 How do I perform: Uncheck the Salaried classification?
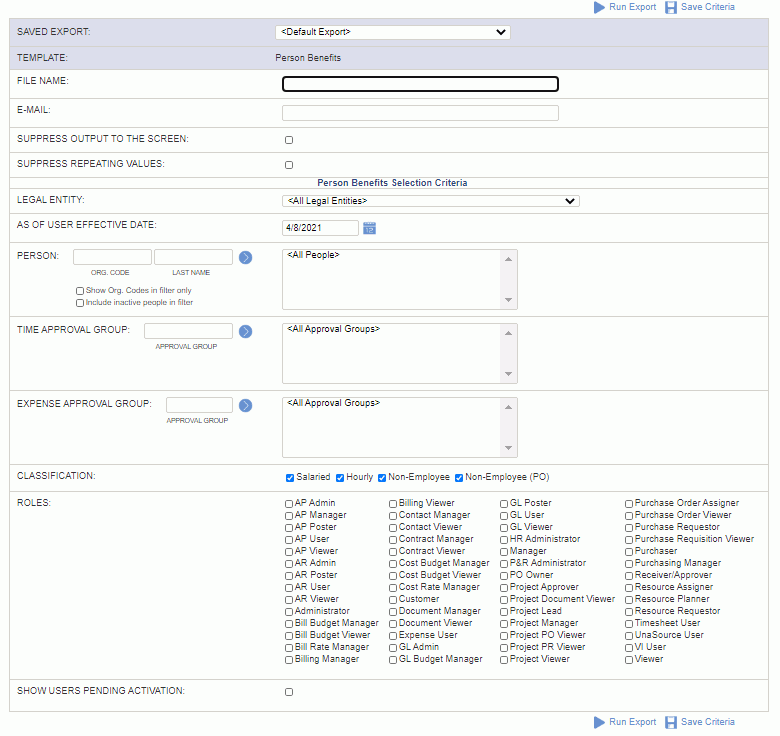[x=290, y=478]
